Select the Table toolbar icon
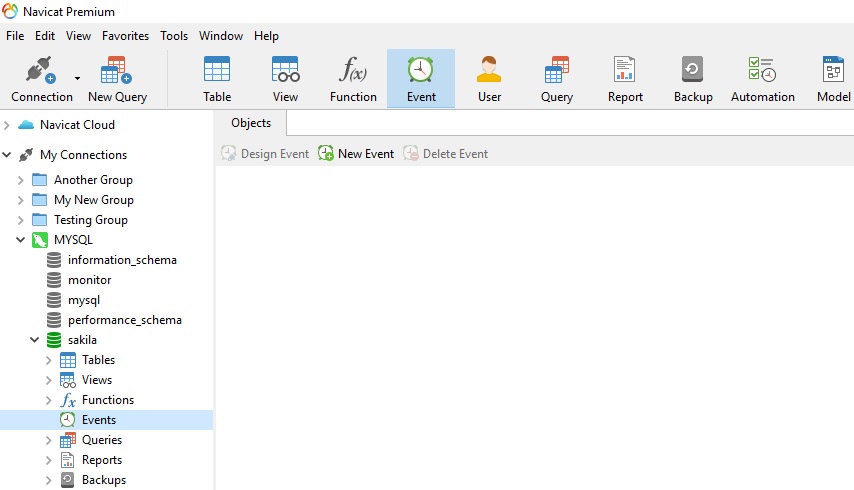The width and height of the screenshot is (854, 490). tap(217, 79)
